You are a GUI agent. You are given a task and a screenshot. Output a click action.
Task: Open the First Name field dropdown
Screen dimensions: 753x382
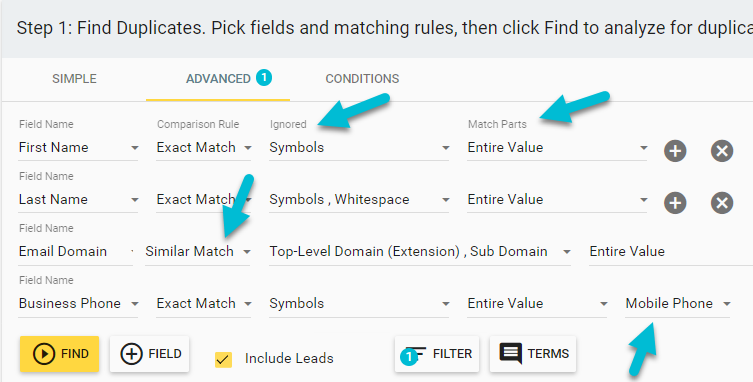pyautogui.click(x=78, y=148)
